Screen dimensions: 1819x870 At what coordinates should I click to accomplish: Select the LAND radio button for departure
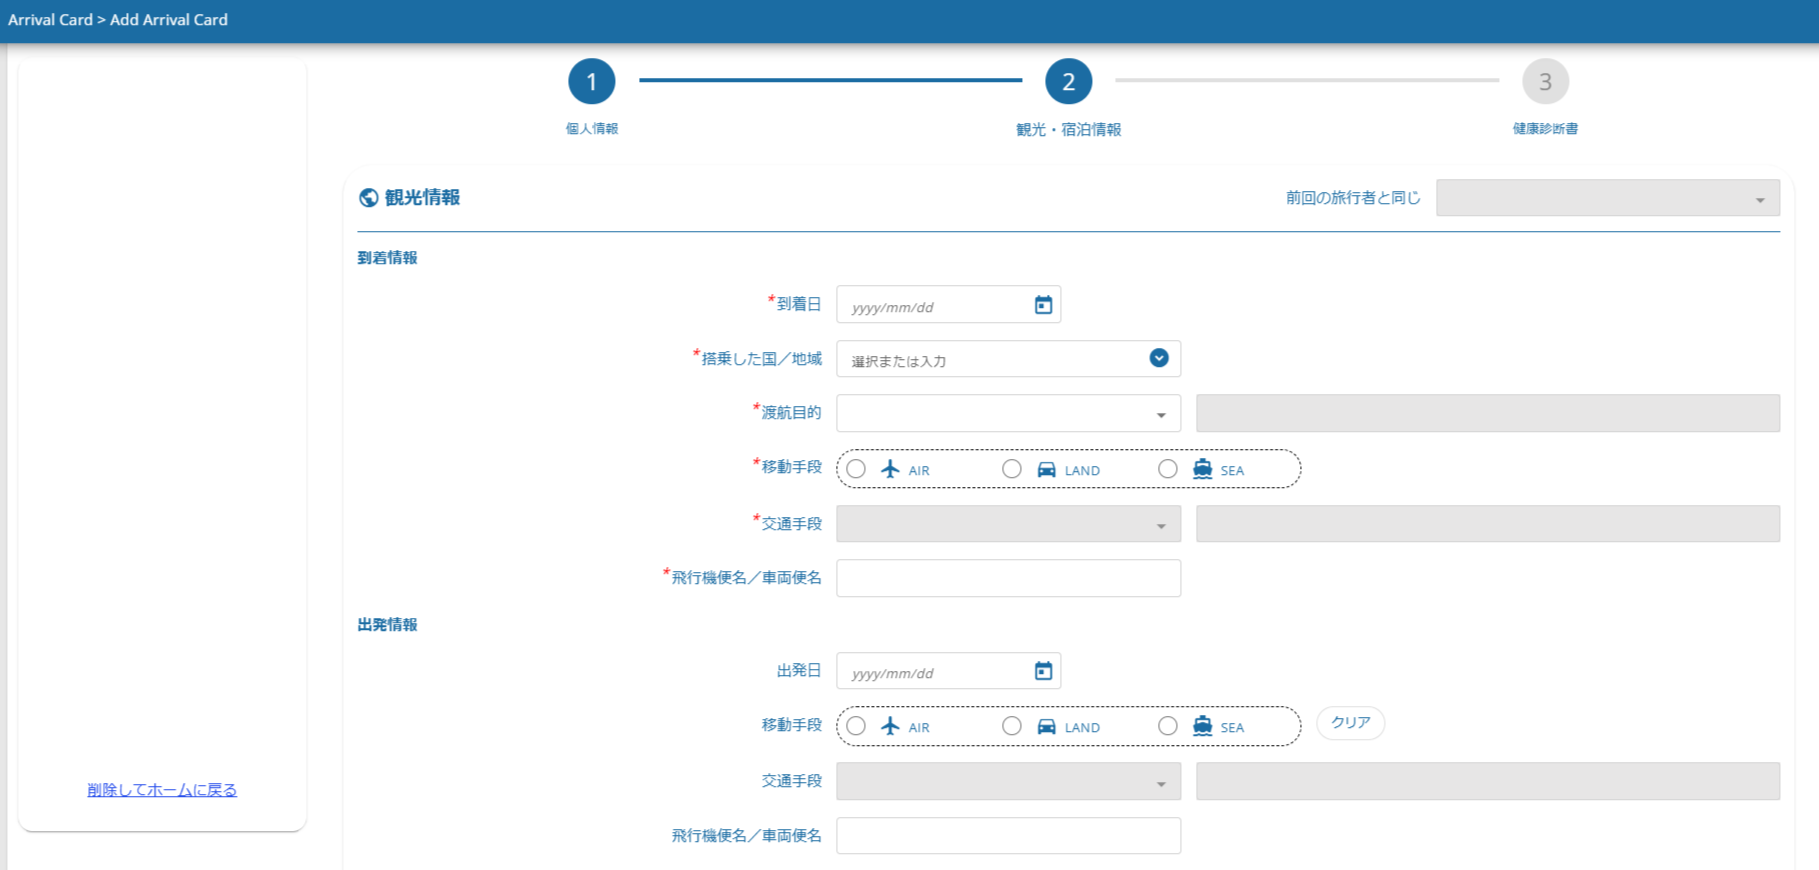[1012, 726]
